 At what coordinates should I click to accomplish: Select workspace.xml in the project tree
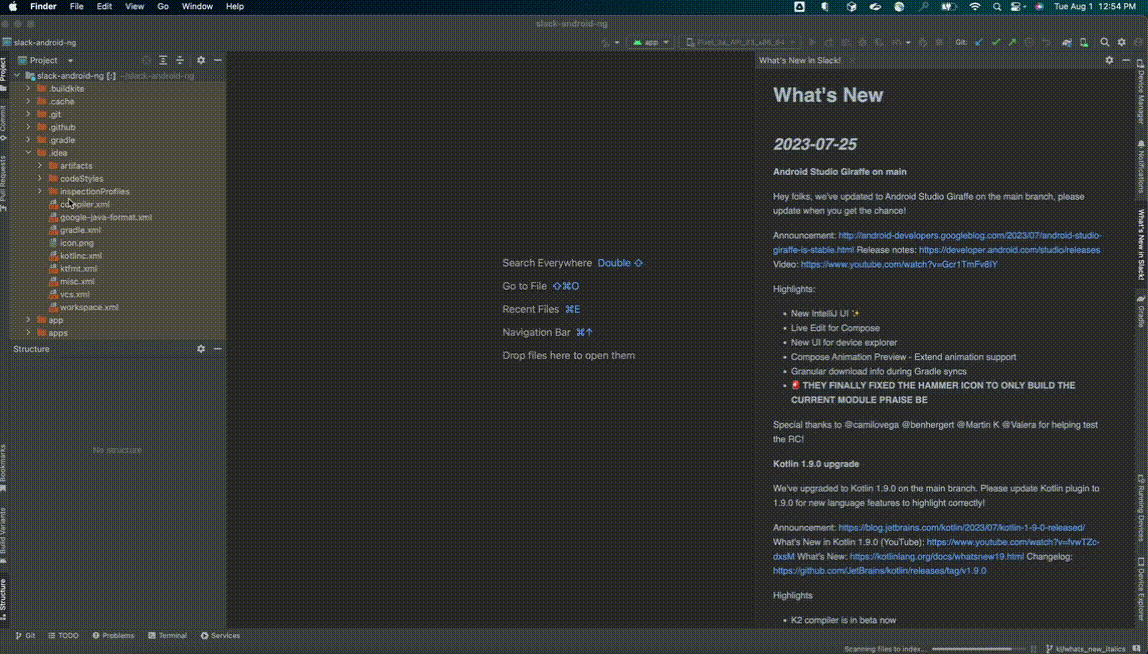[89, 308]
